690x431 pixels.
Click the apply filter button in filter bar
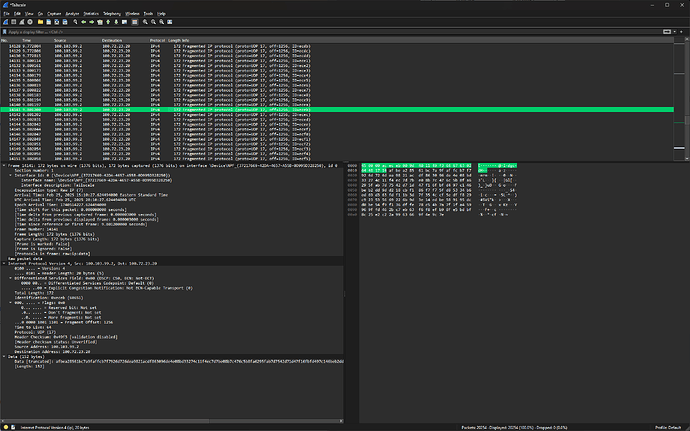667,32
